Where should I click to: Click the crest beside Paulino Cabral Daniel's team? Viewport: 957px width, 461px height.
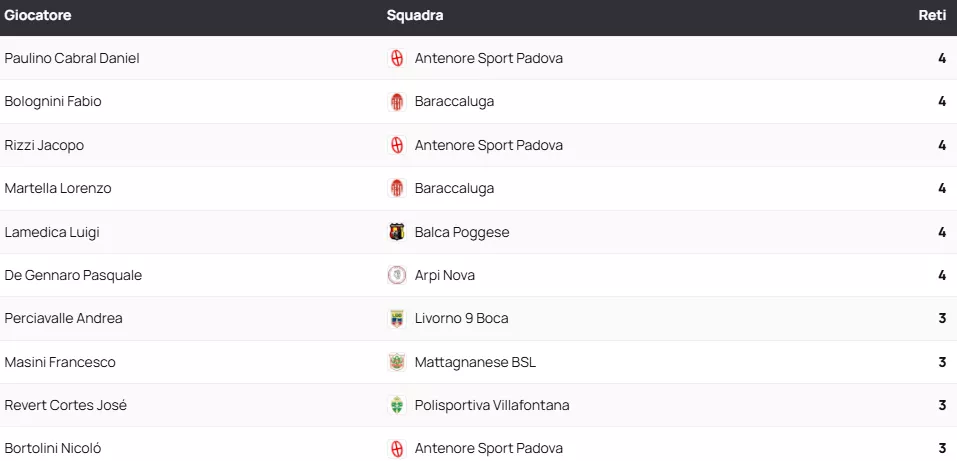[x=397, y=58]
